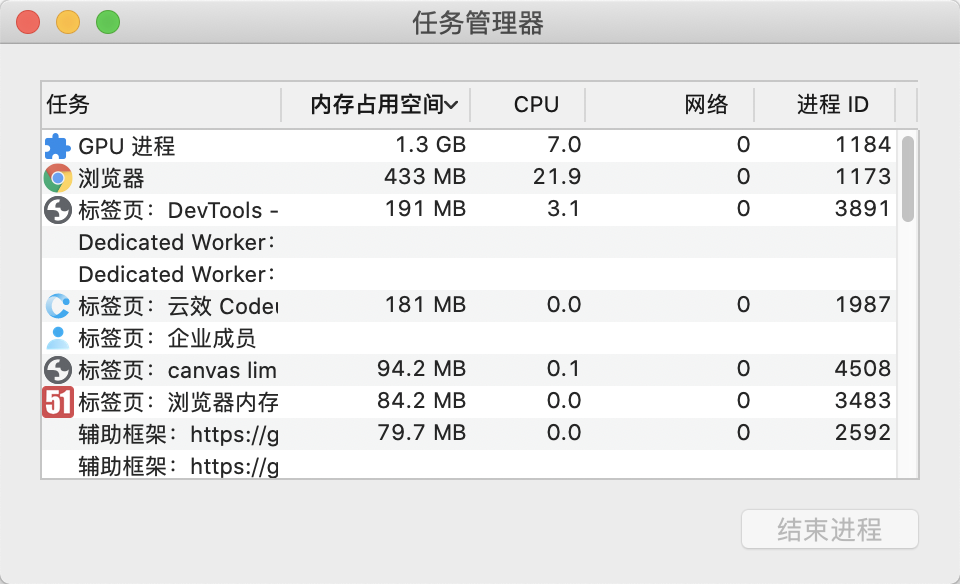
Task: Click process ID 3483
Action: pyautogui.click(x=863, y=400)
